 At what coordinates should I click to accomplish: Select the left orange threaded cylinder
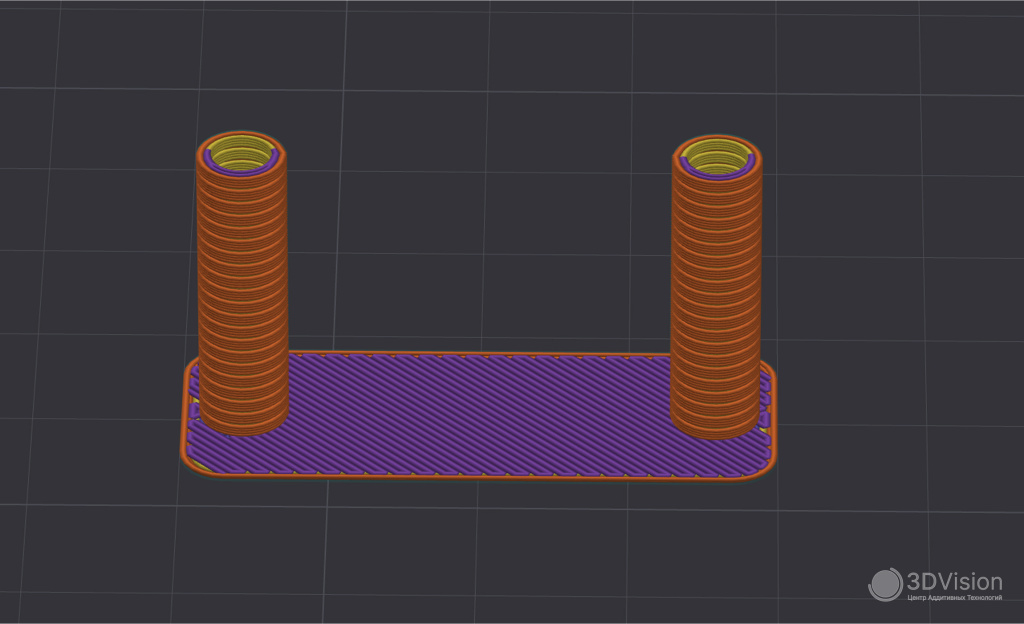pyautogui.click(x=243, y=290)
